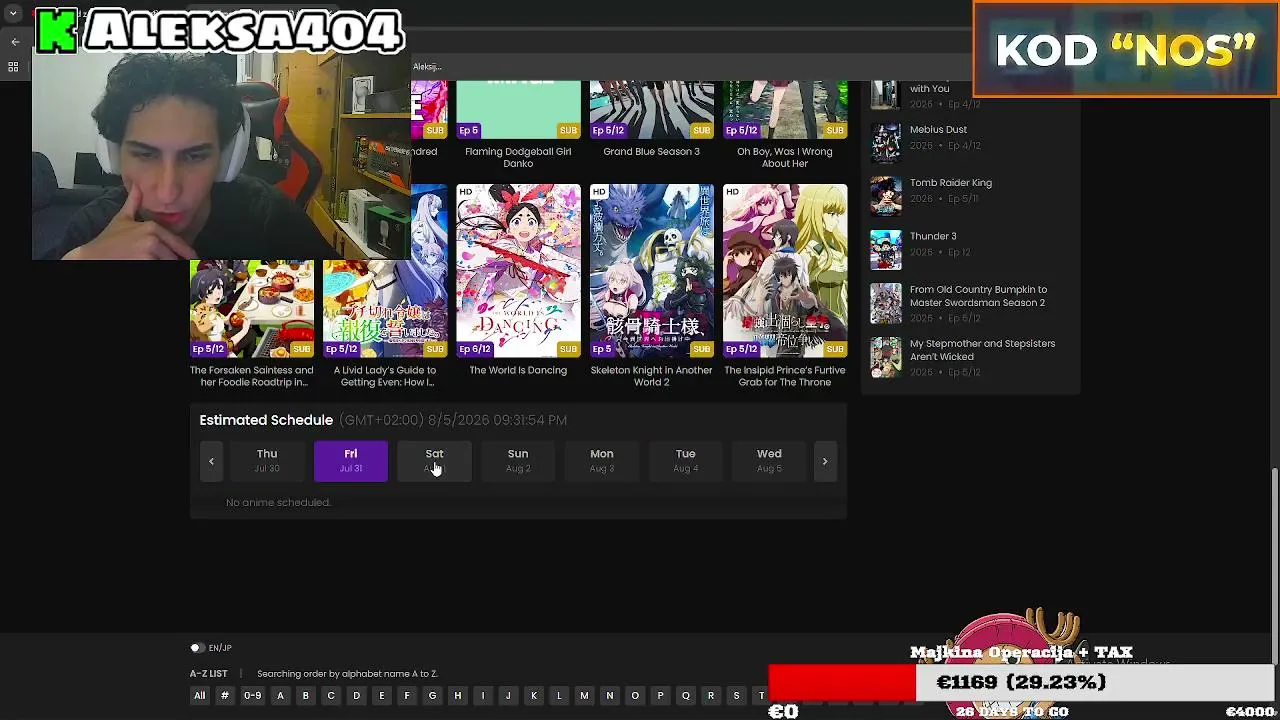The width and height of the screenshot is (1280, 720).
Task: Filter A-Z list by letter L
Action: (x=559, y=696)
